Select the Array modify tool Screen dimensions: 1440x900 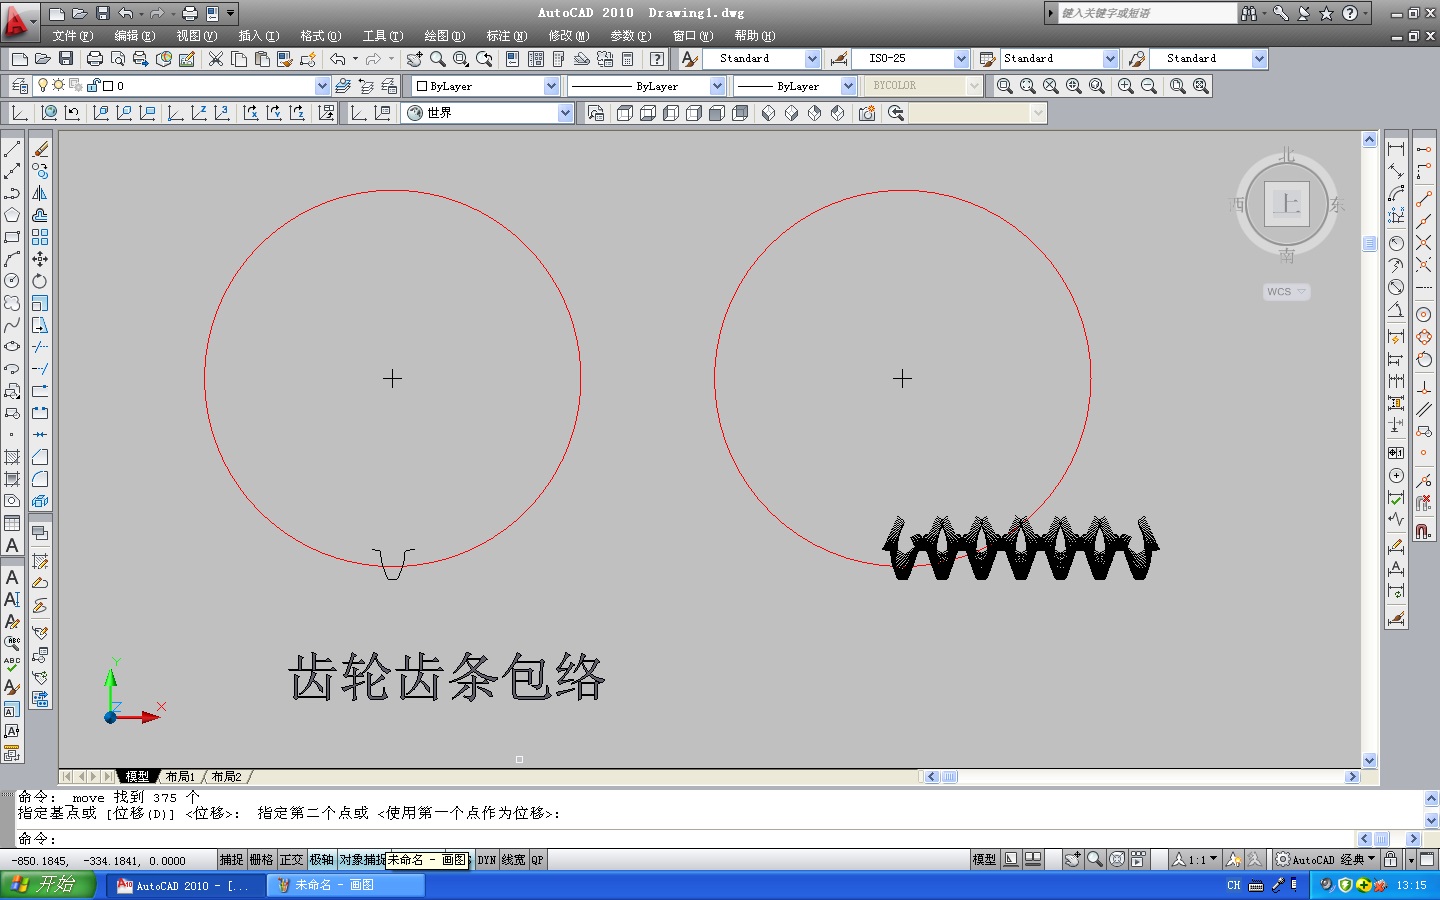[40, 237]
